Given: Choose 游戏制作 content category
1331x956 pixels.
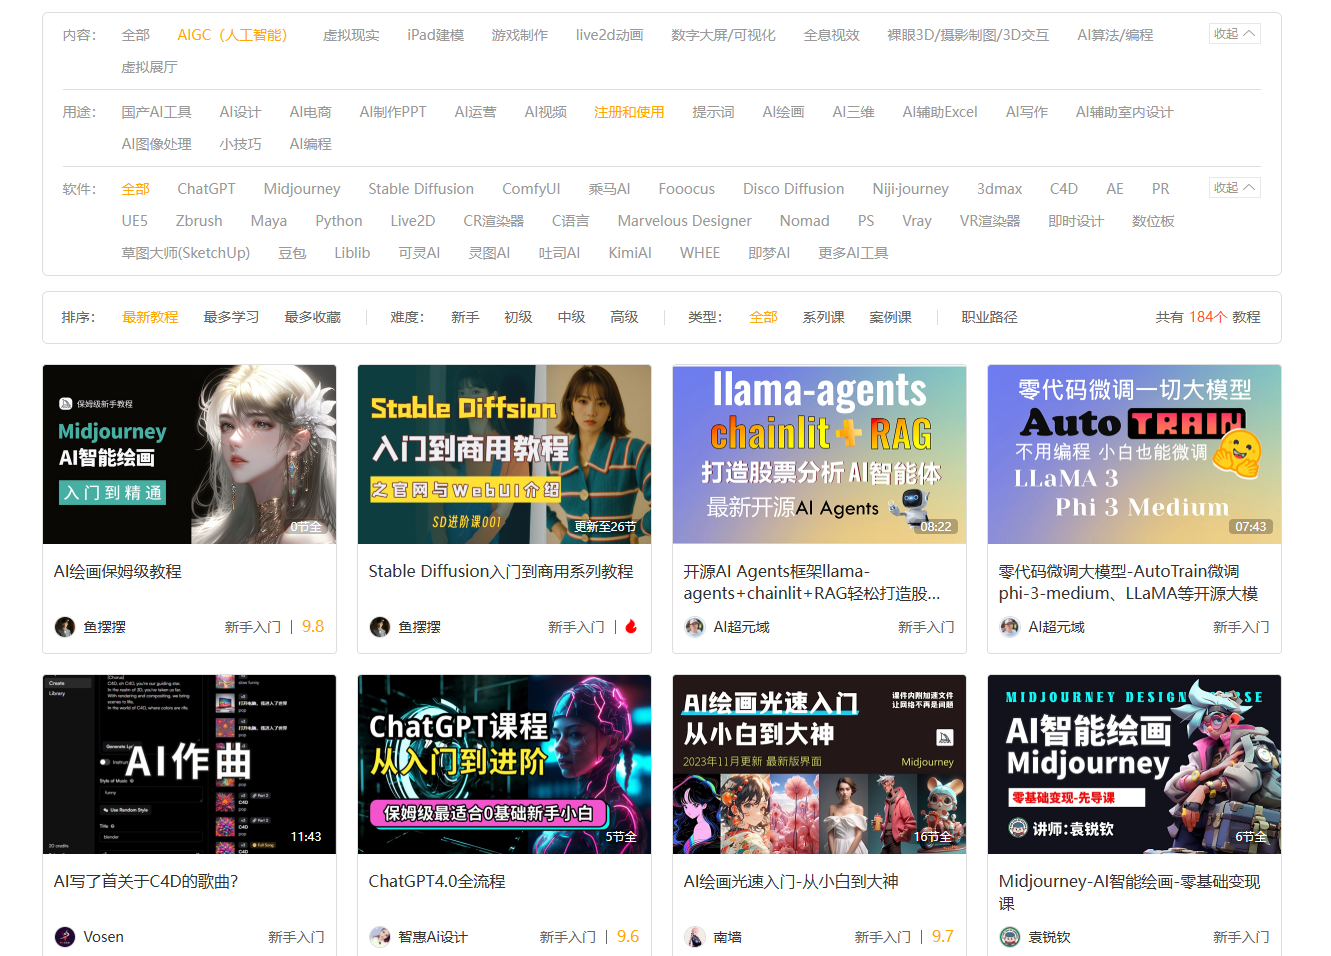Looking at the screenshot, I should (x=520, y=35).
